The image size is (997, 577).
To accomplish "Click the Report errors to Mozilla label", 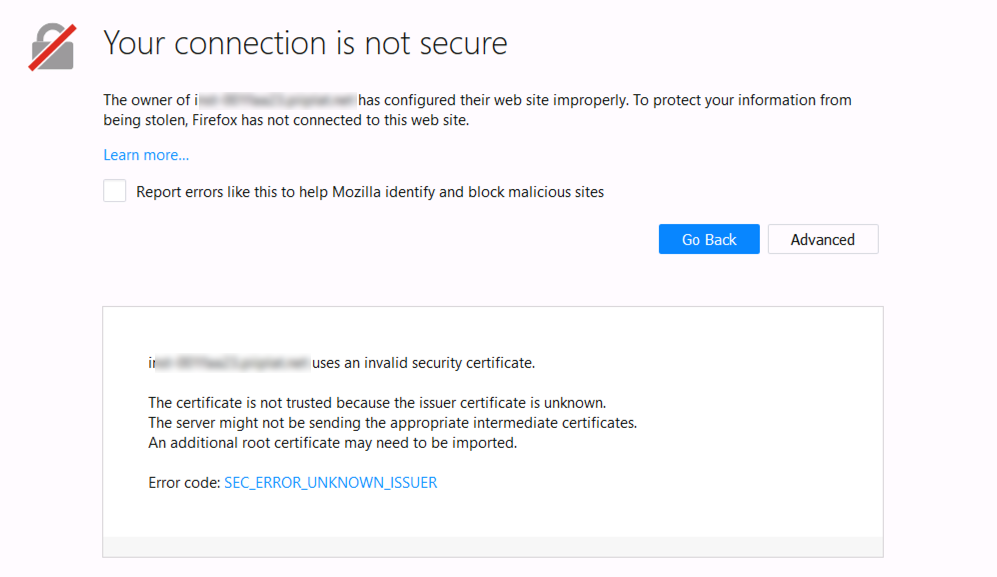I will pos(369,192).
